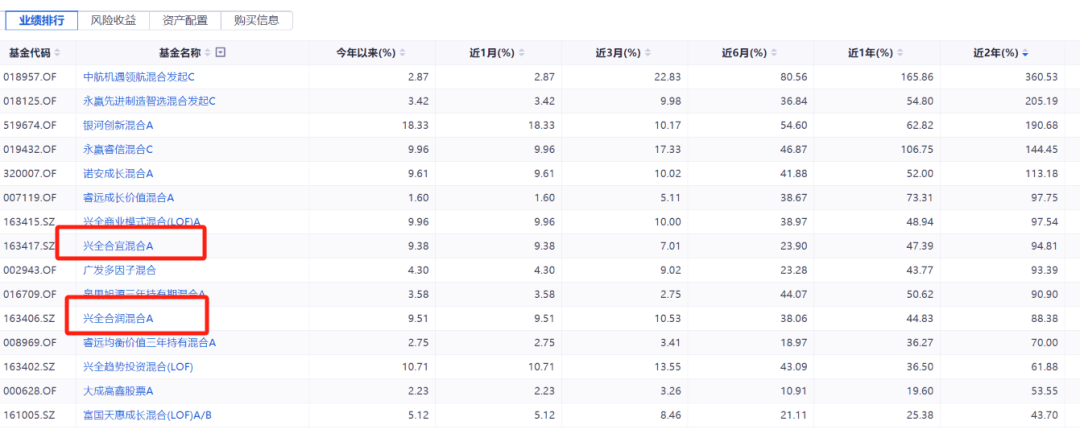This screenshot has width=1080, height=438.
Task: Open fund link 中航机遇领航混合发起C
Action: (139, 77)
